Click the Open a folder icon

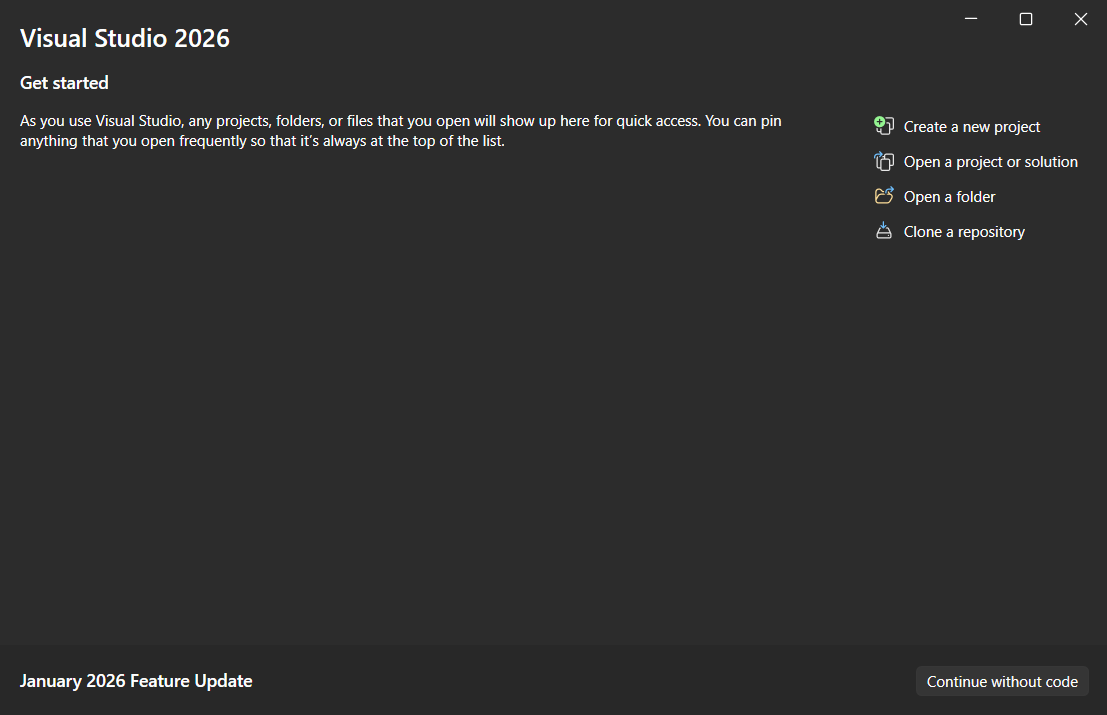883,196
